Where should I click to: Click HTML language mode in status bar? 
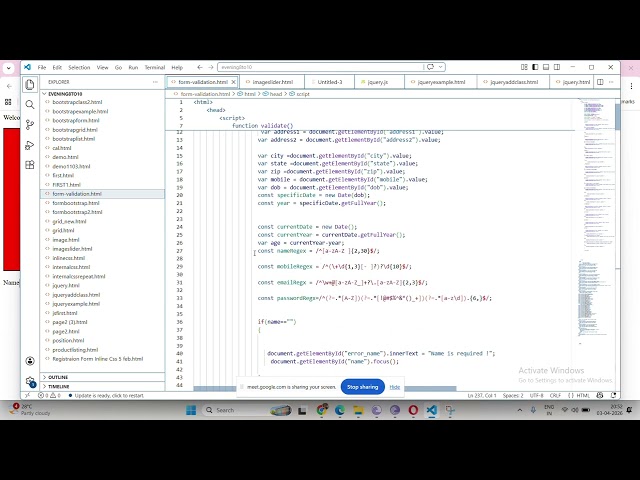click(580, 396)
